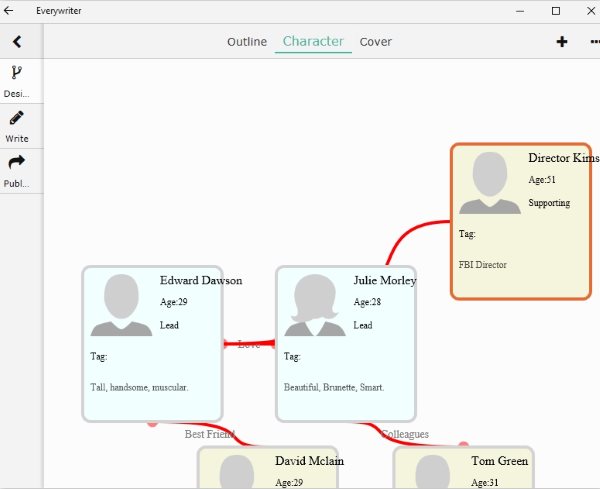Click the Best Friend relationship label

click(209, 434)
